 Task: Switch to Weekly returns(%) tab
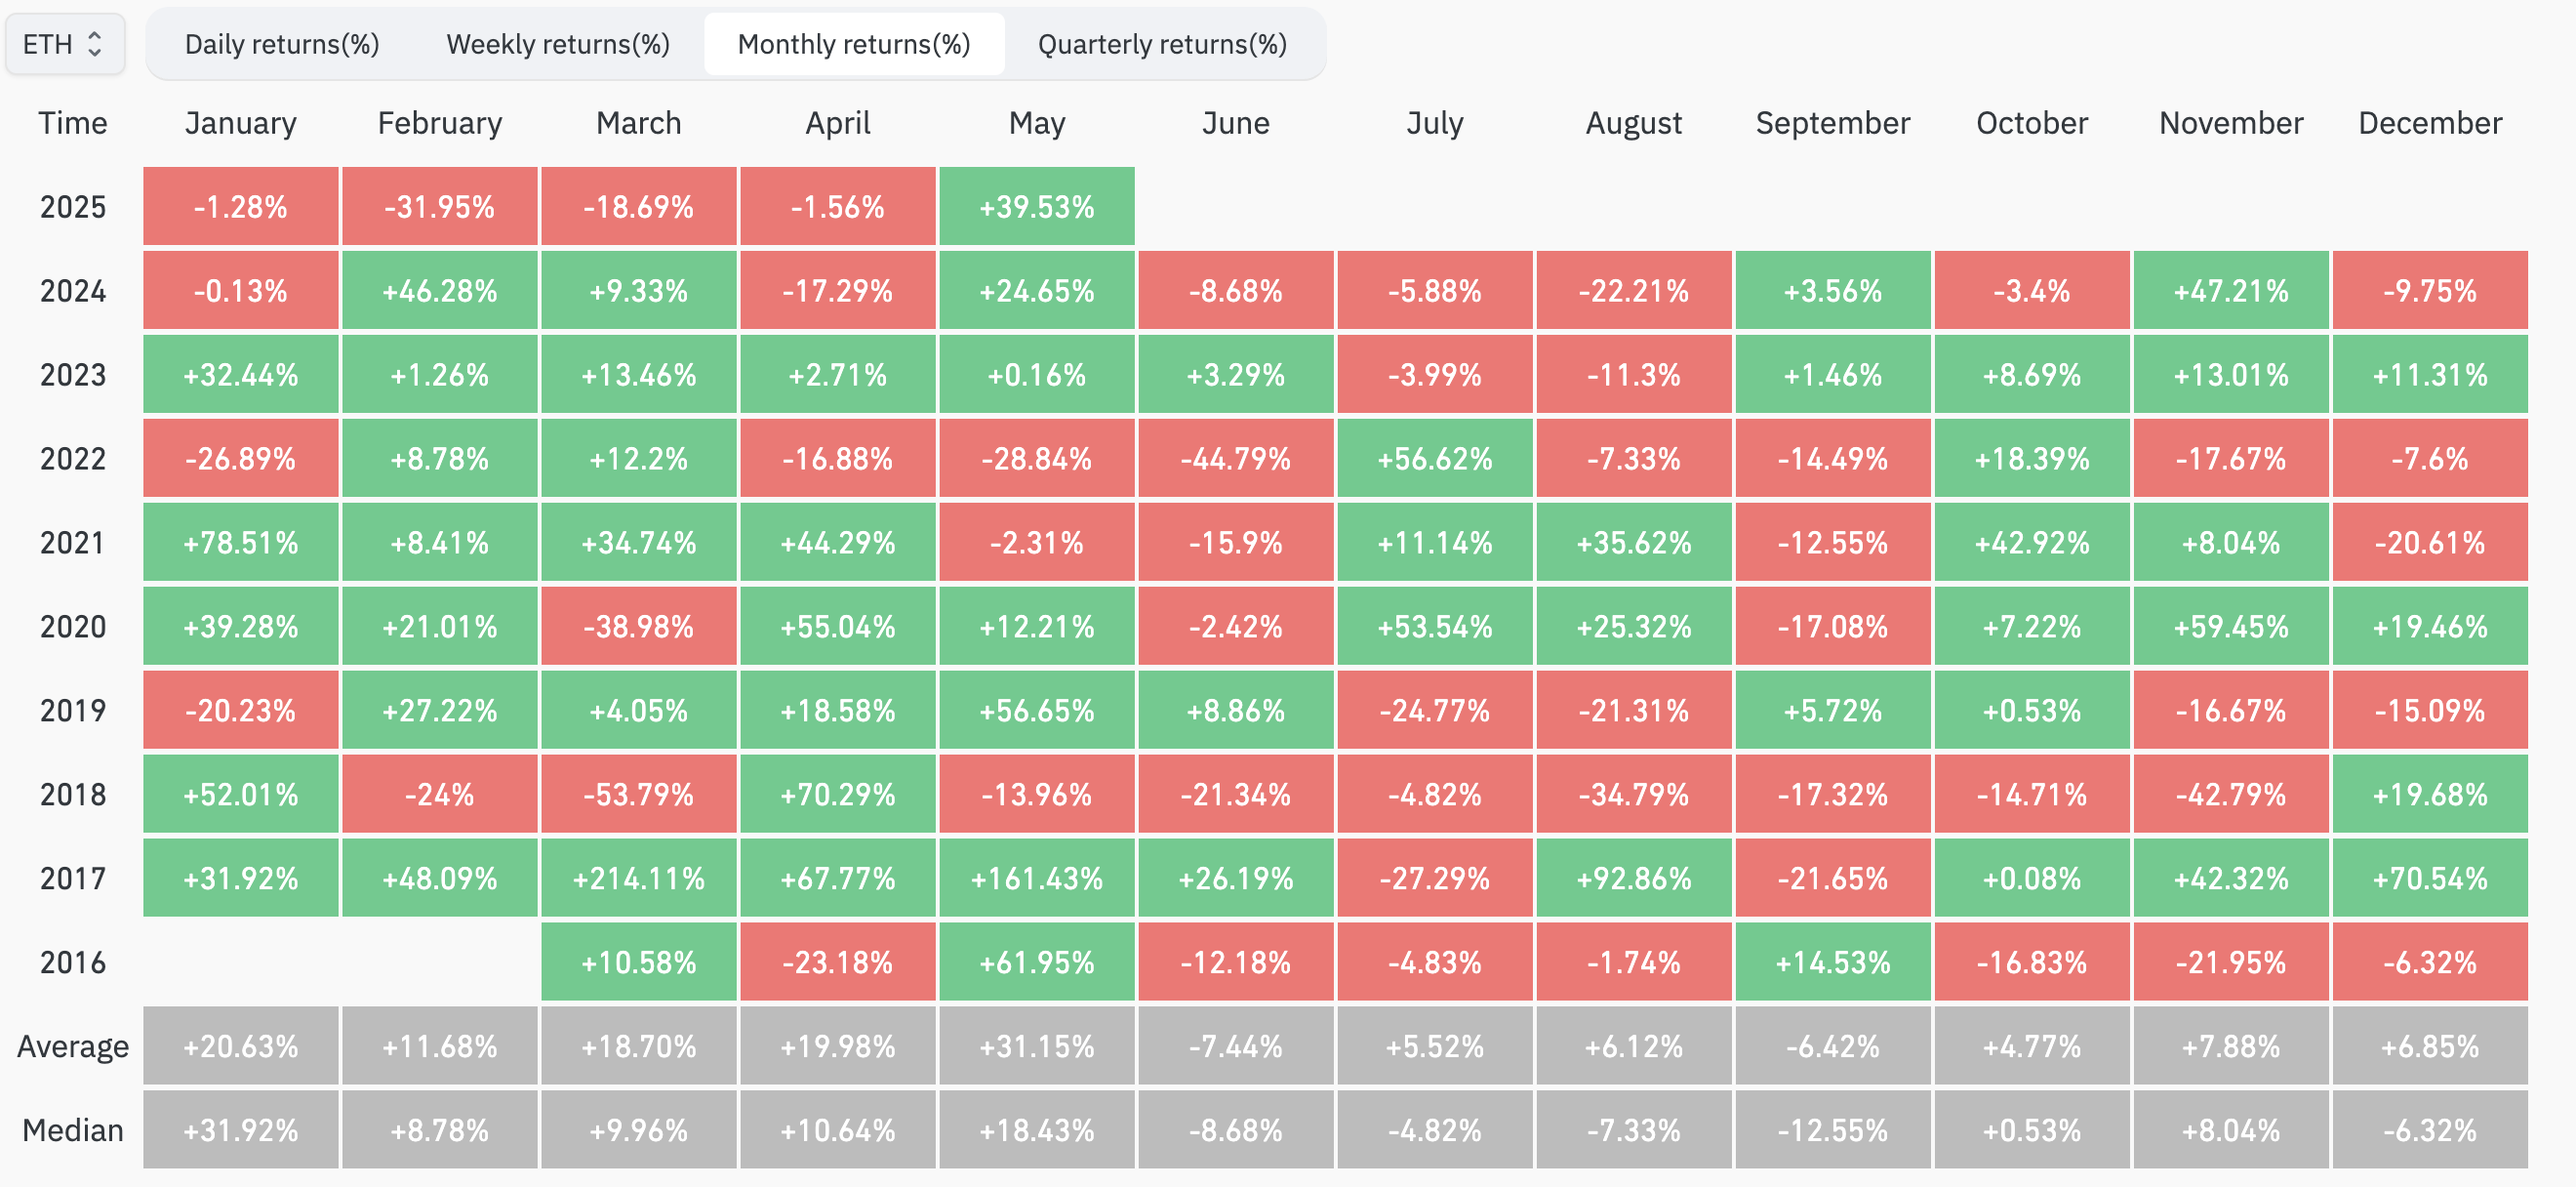tap(558, 44)
